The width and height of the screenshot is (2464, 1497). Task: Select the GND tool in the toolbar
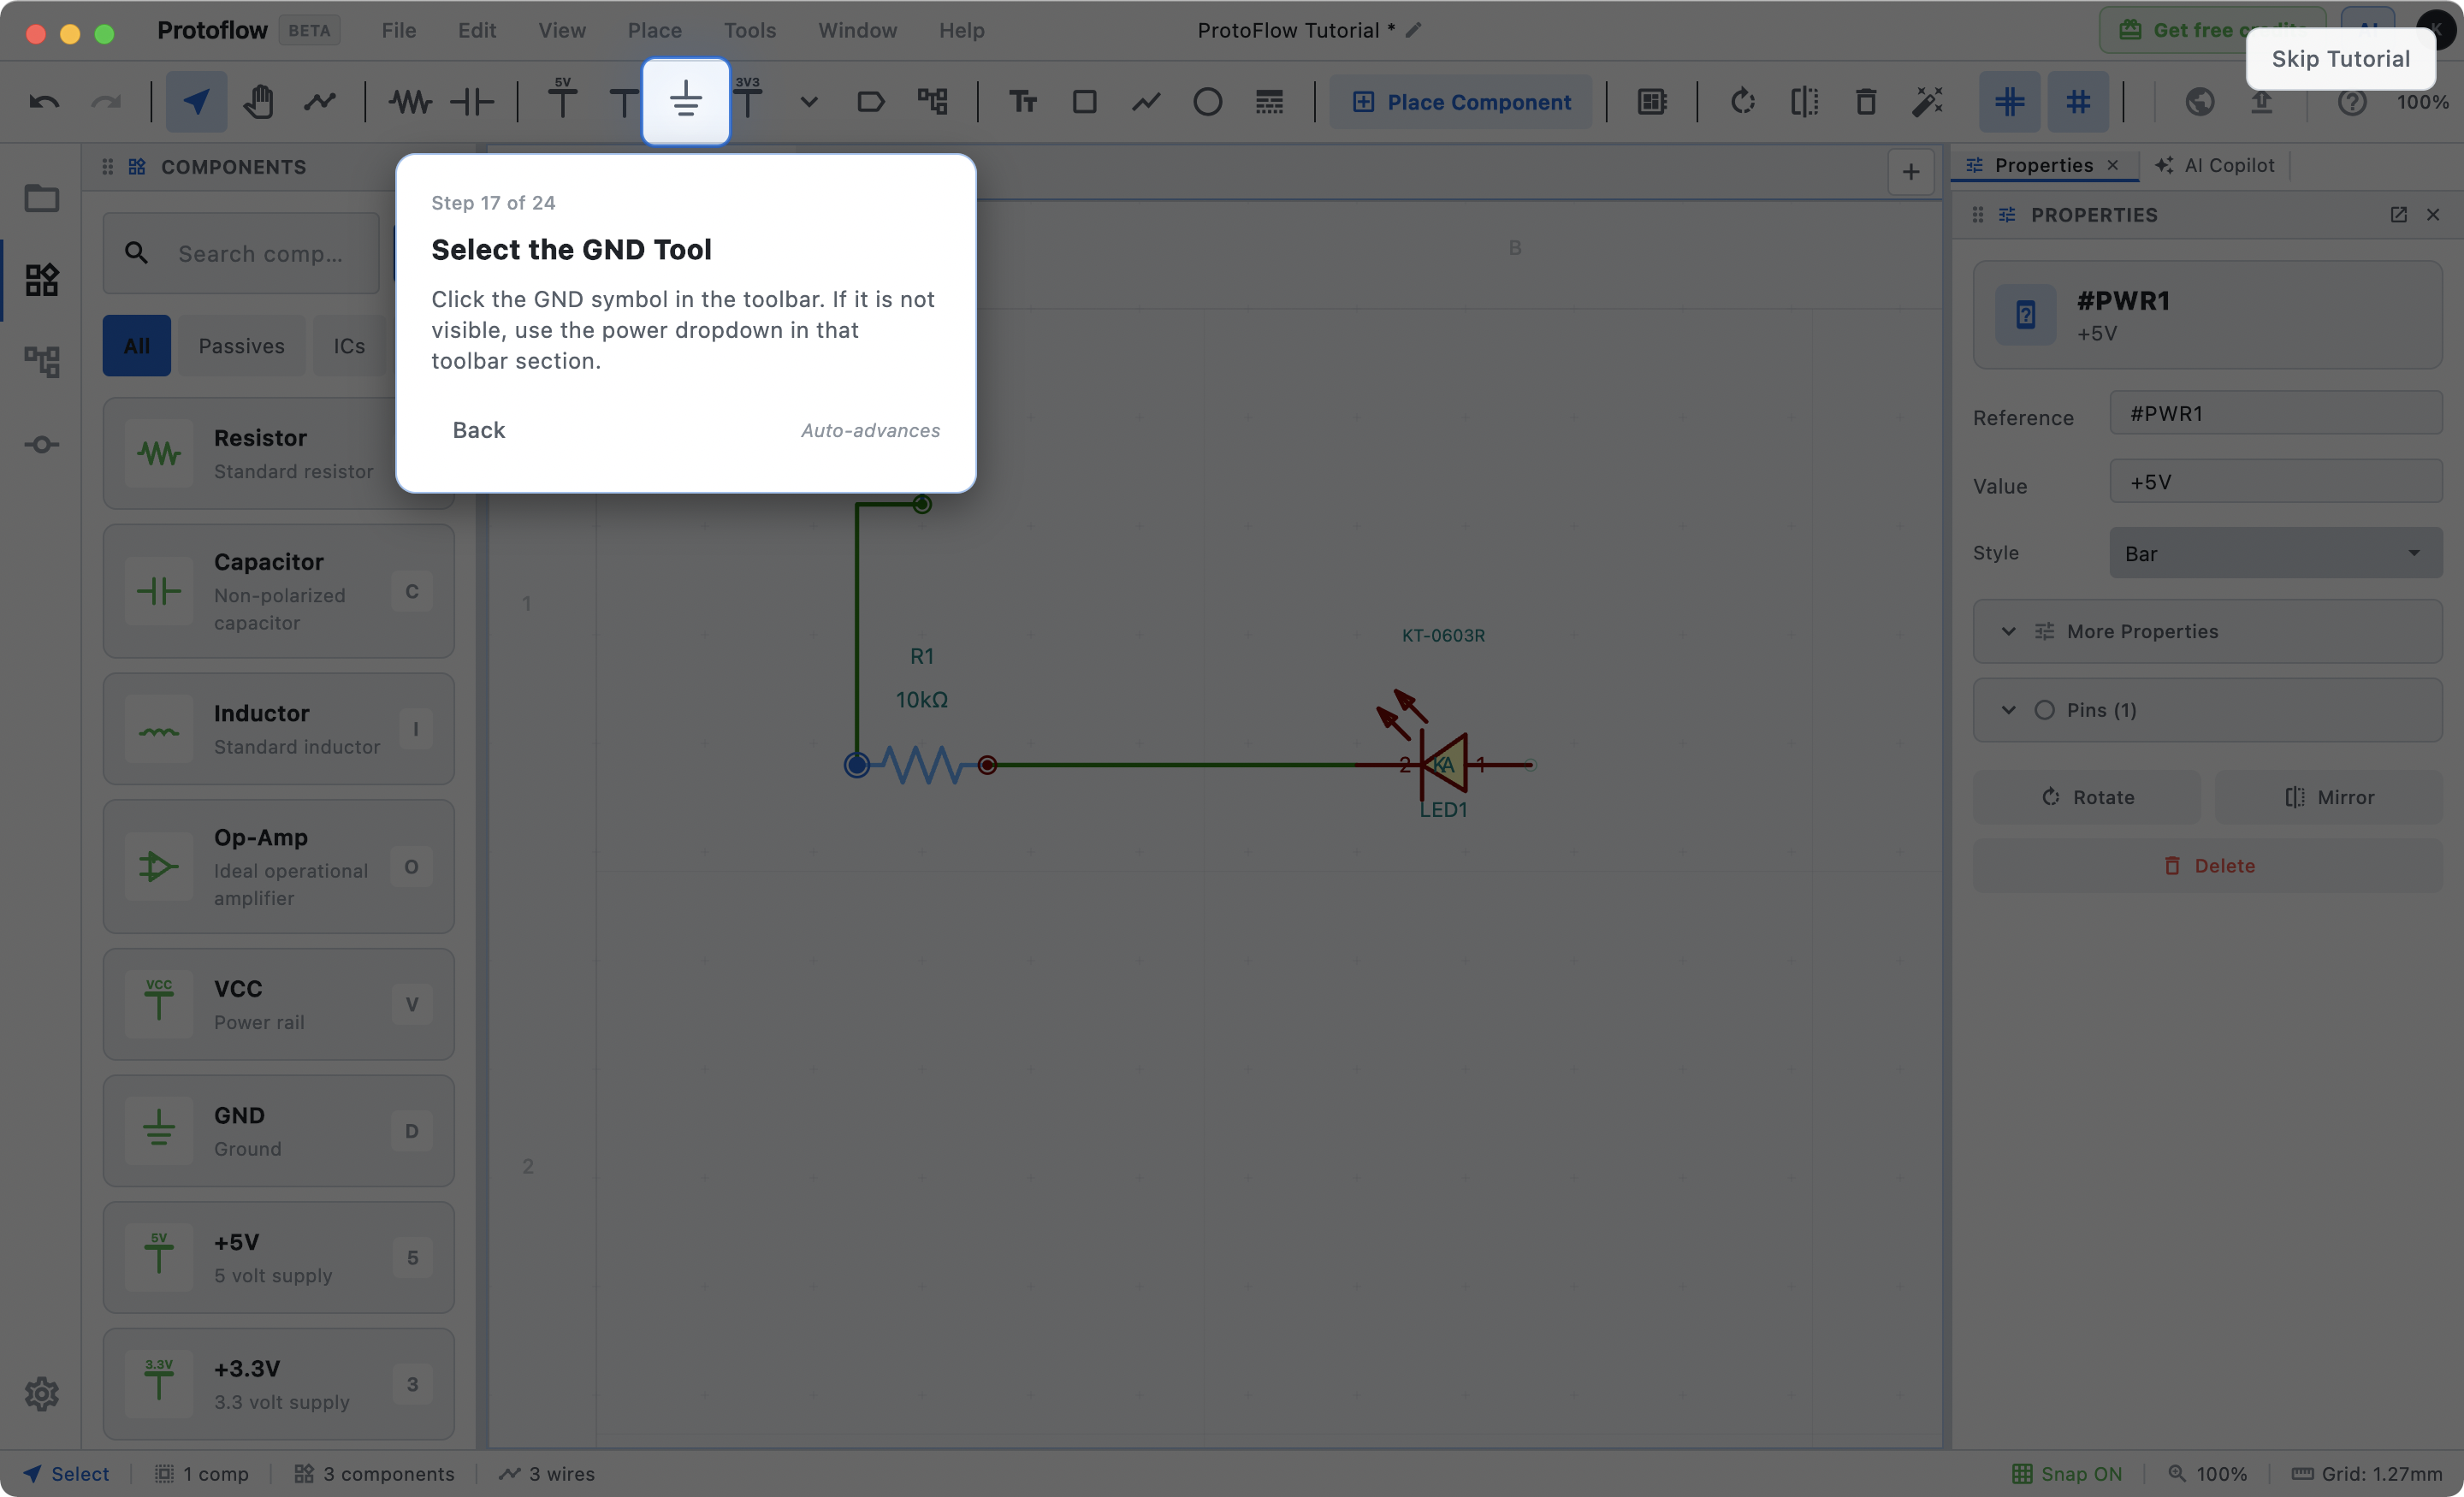685,101
